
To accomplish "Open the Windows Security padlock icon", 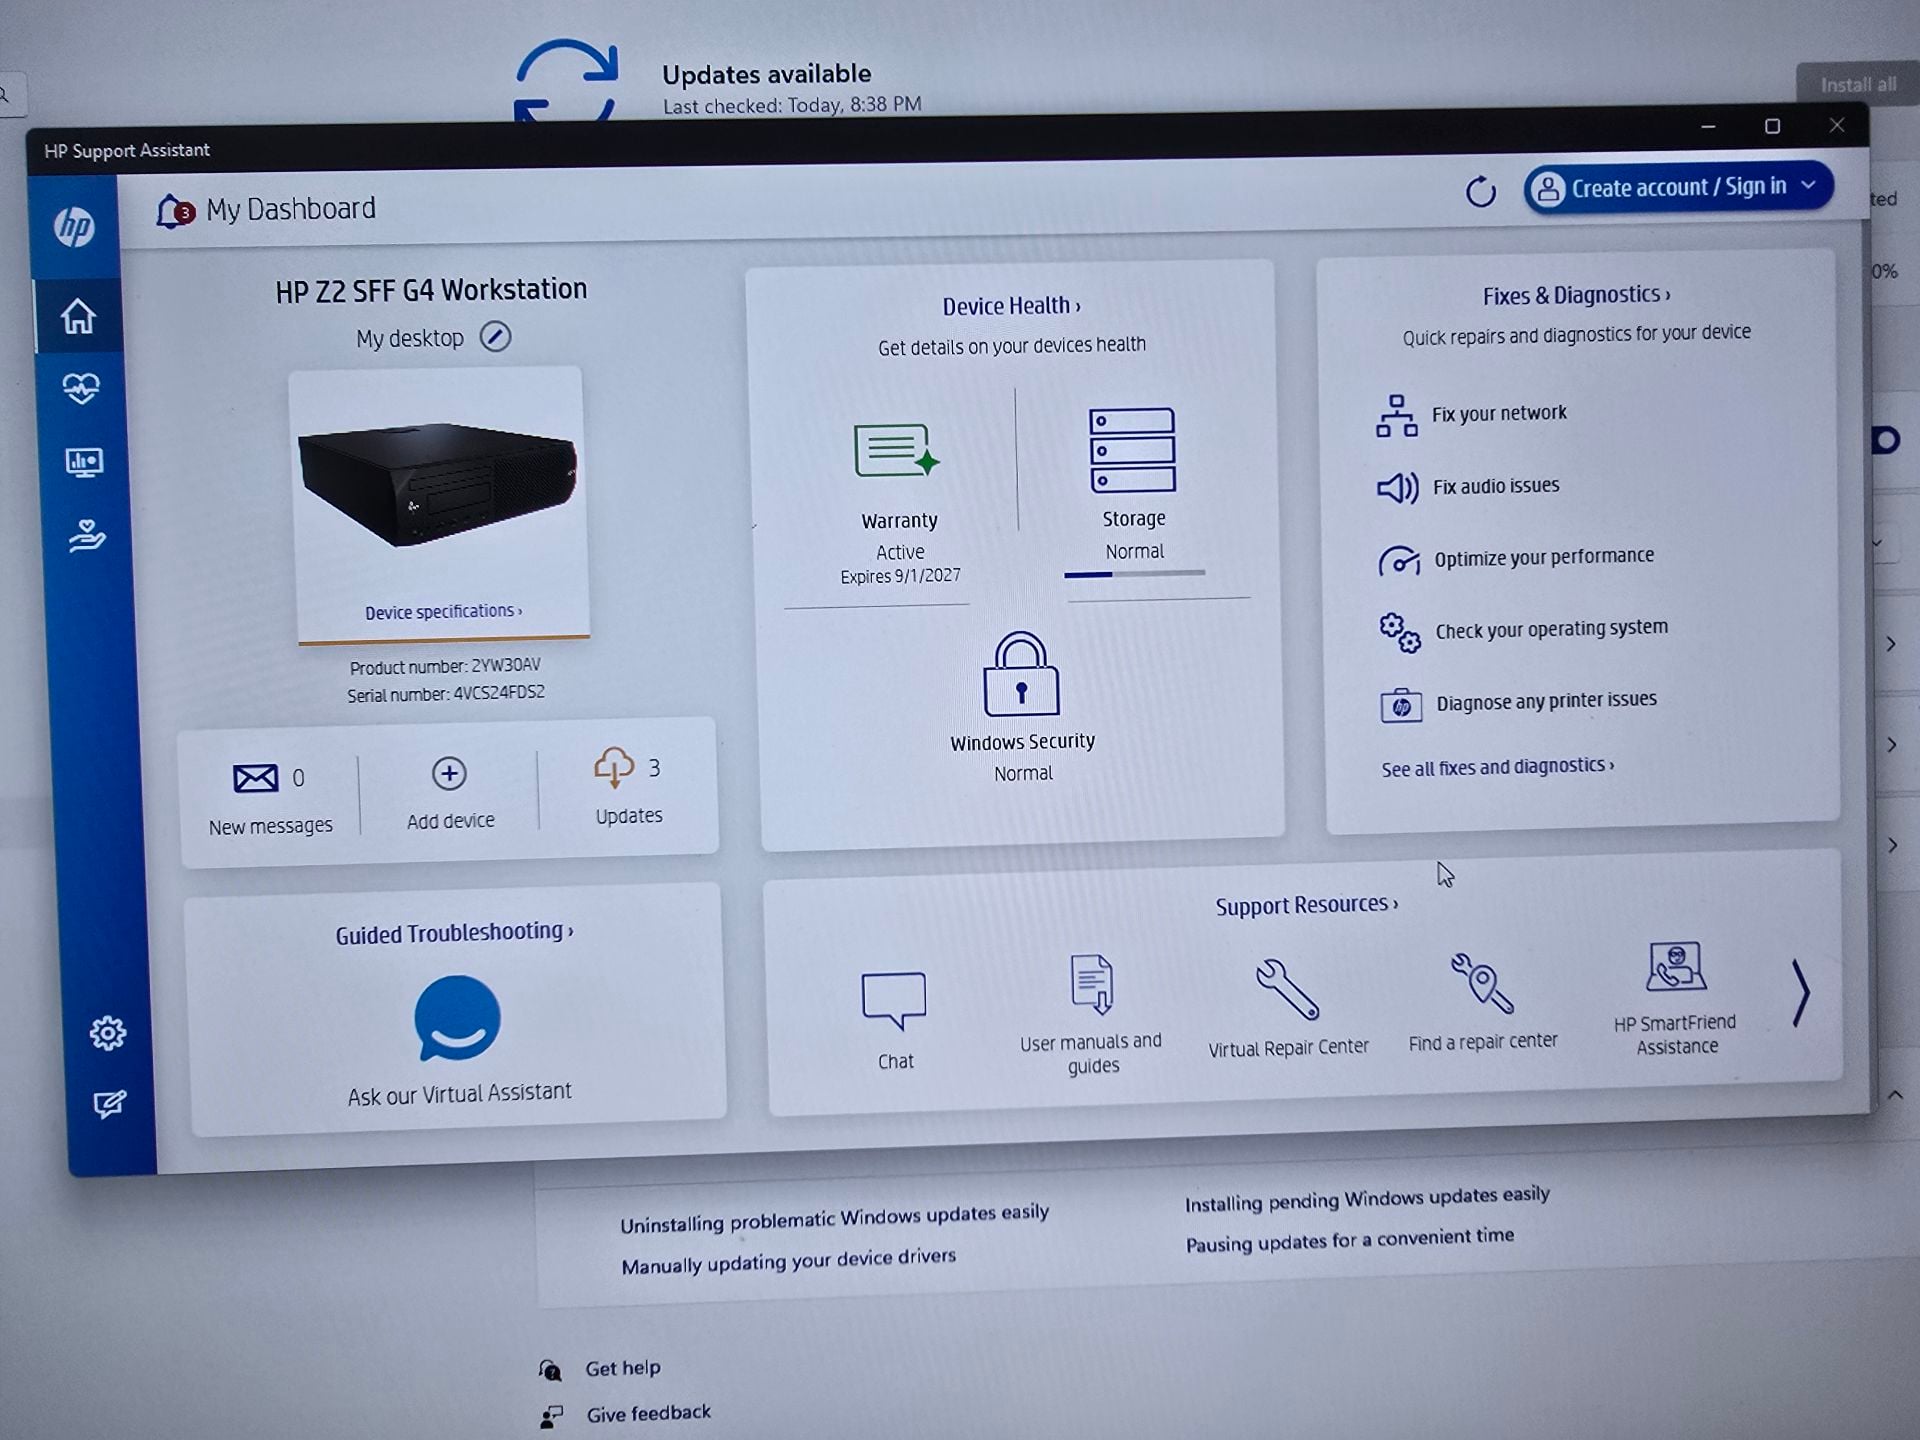I will (x=1021, y=674).
